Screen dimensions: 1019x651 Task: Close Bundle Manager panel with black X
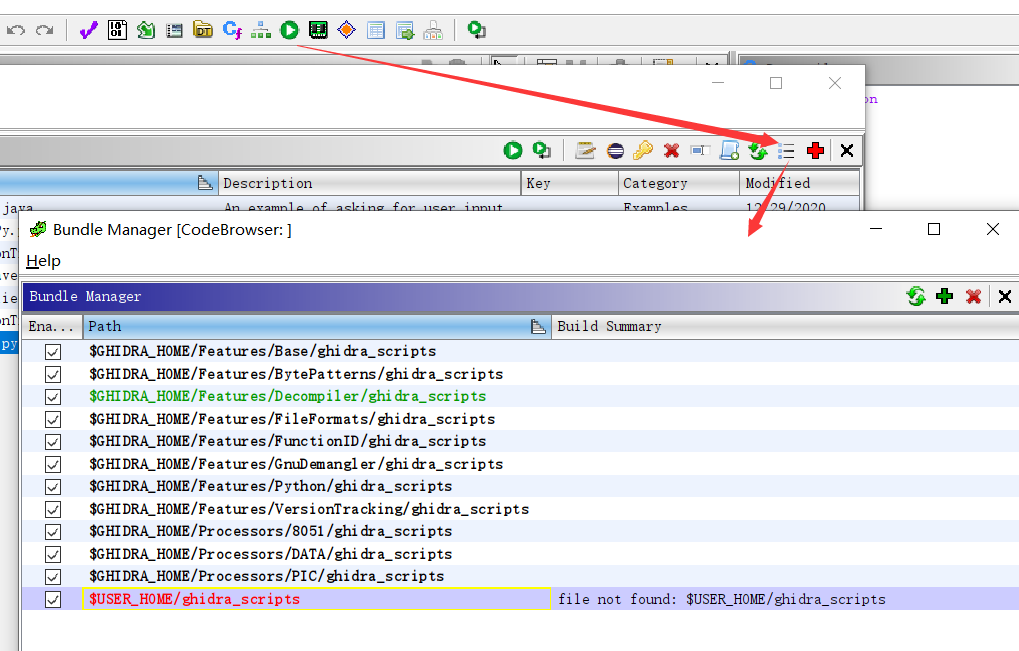click(1005, 296)
